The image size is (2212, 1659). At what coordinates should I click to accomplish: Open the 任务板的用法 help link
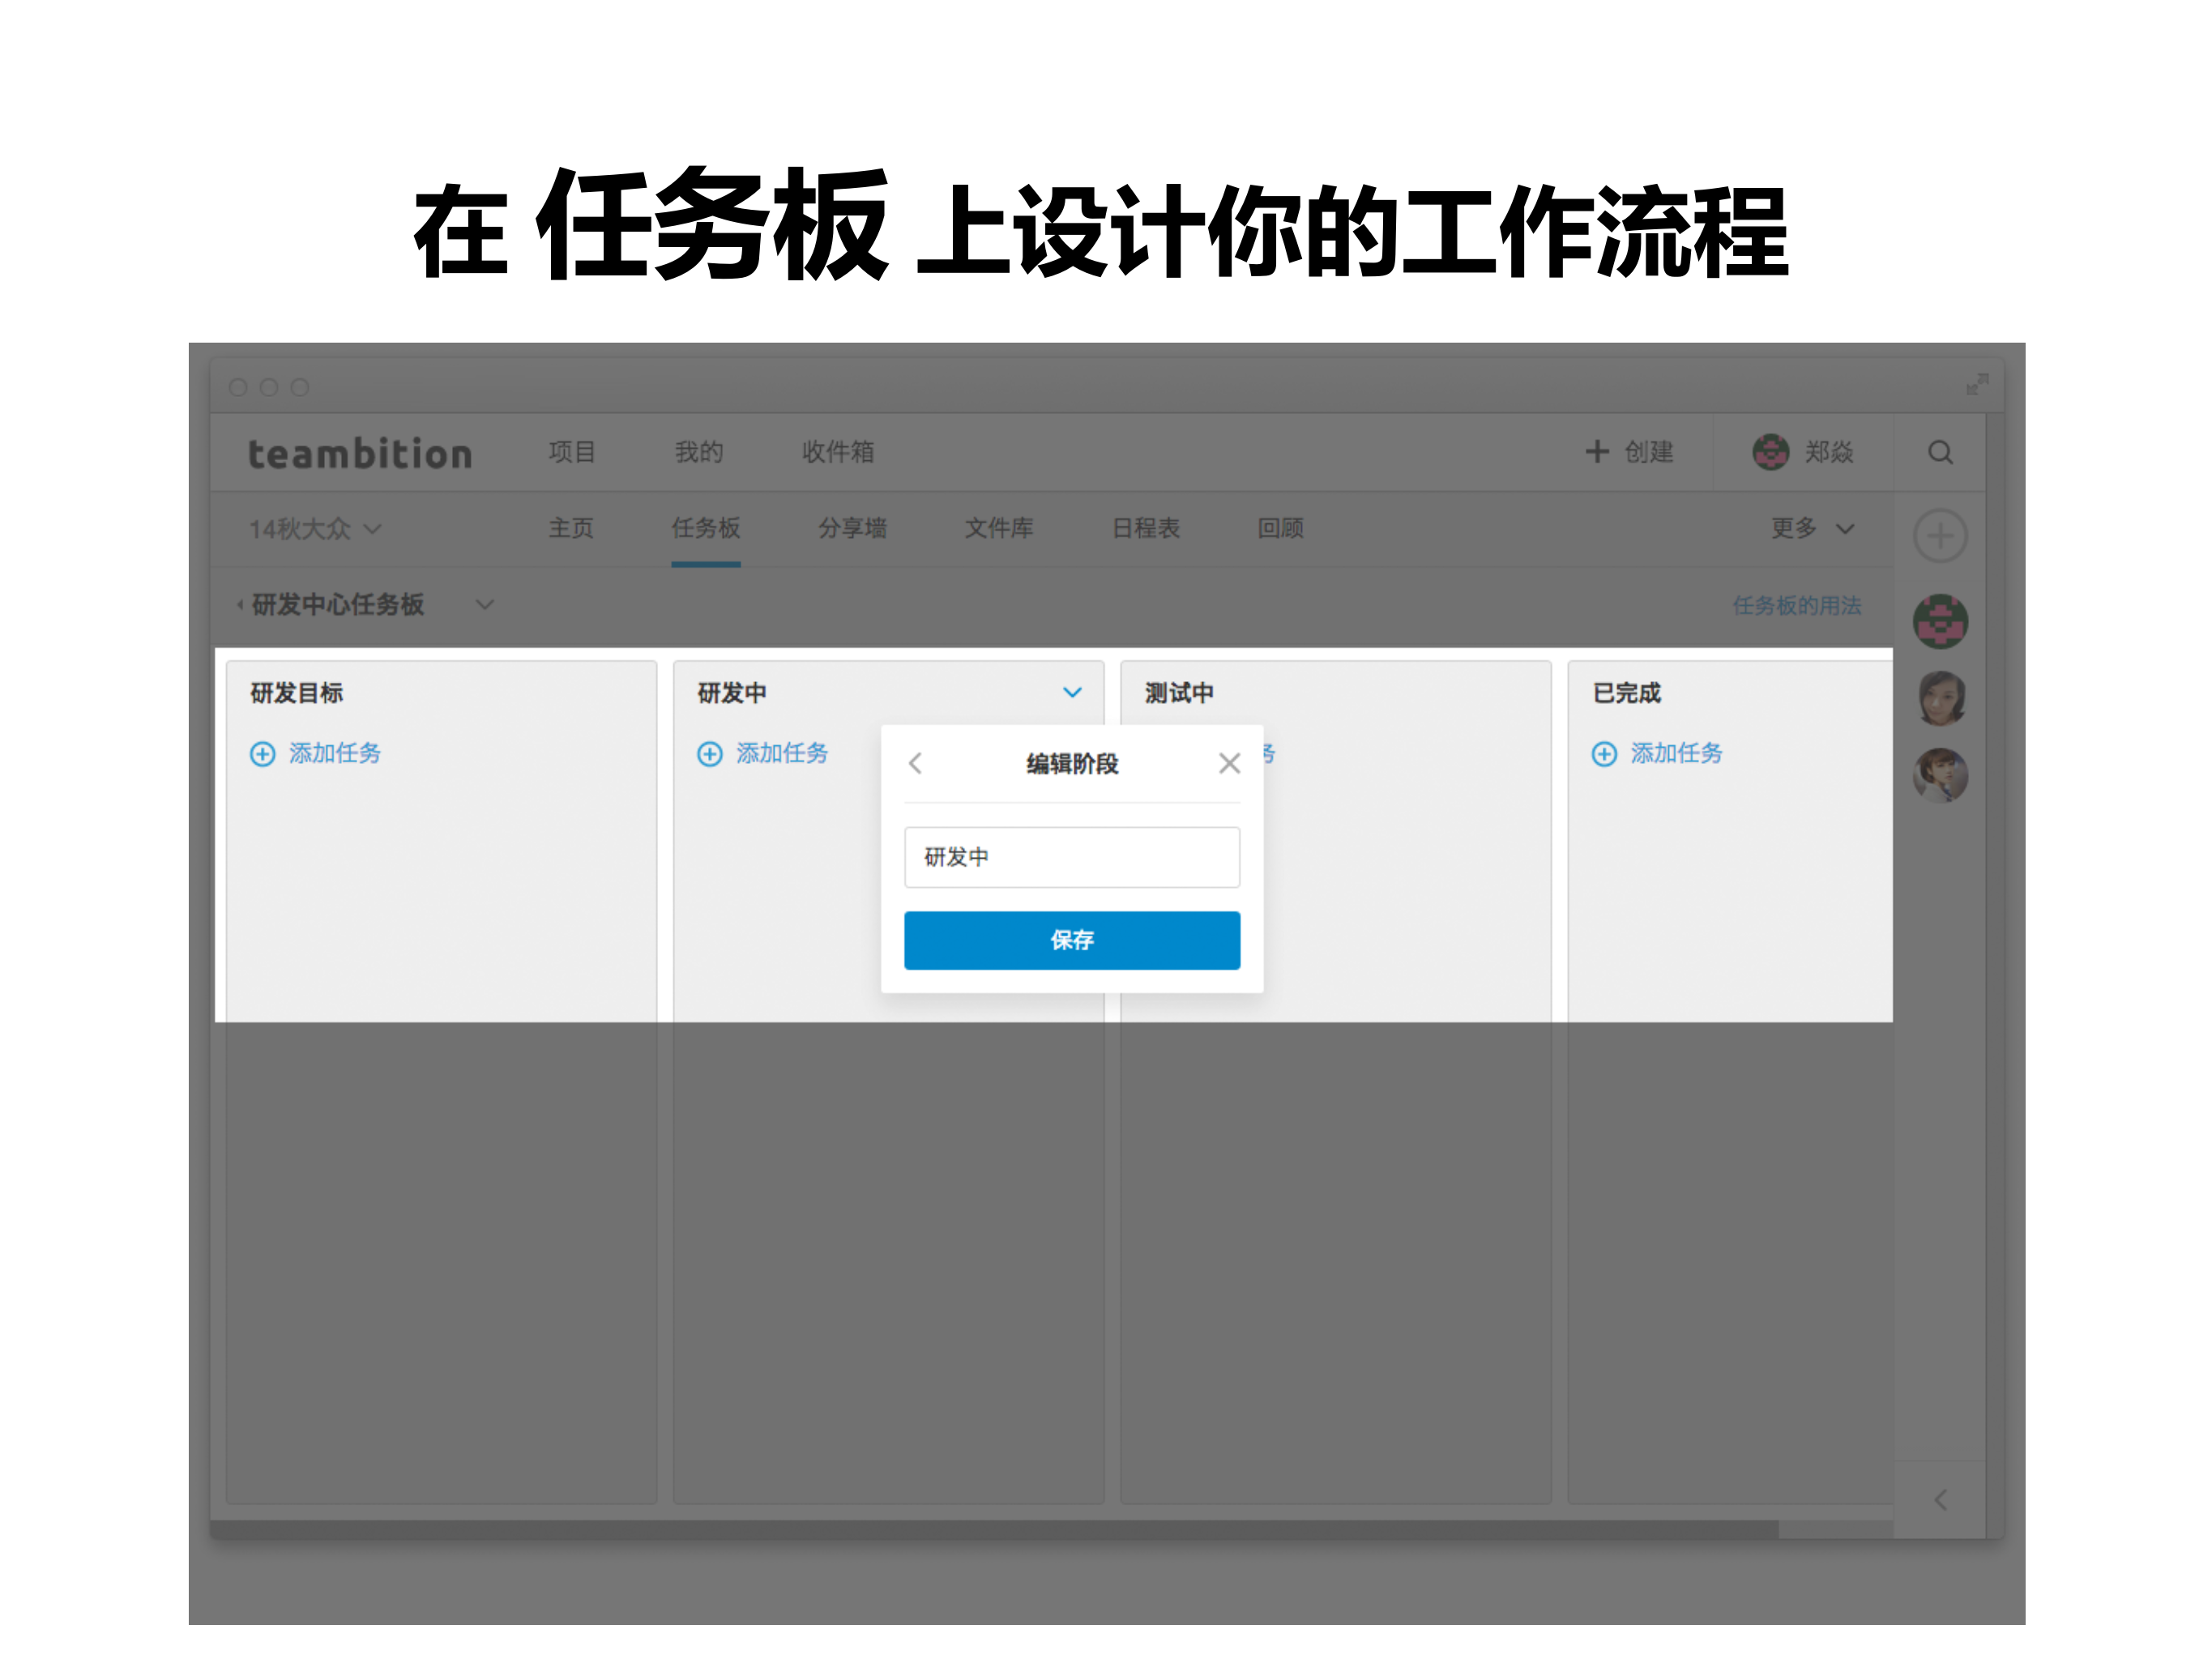point(1797,606)
